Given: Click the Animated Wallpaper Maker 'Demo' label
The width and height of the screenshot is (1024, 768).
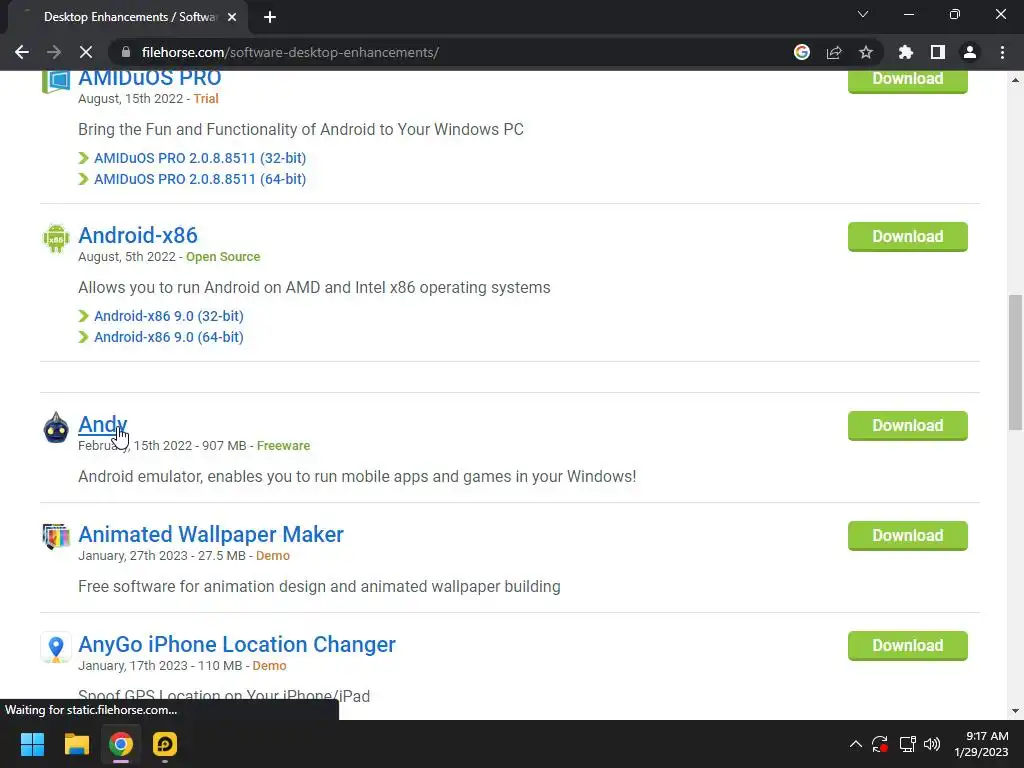Looking at the screenshot, I should tap(273, 556).
